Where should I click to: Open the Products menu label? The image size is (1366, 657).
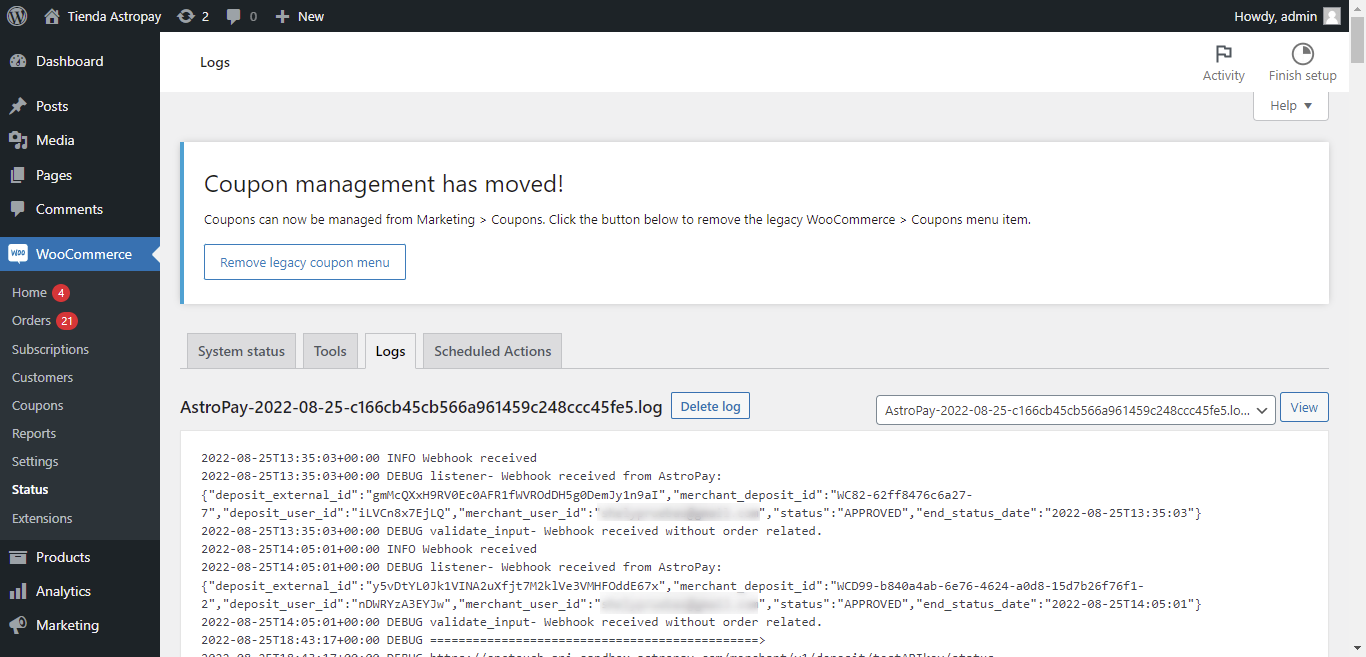63,557
